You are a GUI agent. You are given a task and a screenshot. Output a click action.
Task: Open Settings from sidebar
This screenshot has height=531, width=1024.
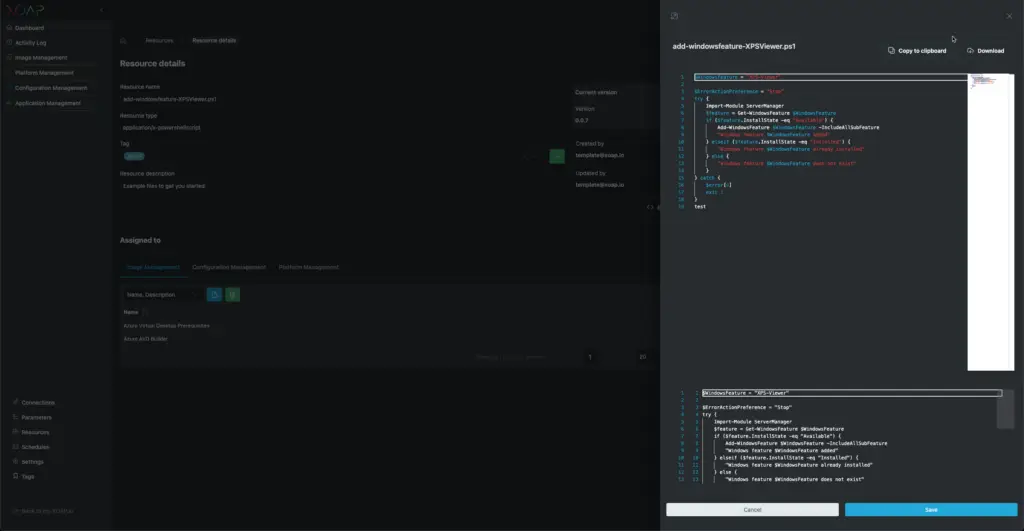click(x=33, y=462)
